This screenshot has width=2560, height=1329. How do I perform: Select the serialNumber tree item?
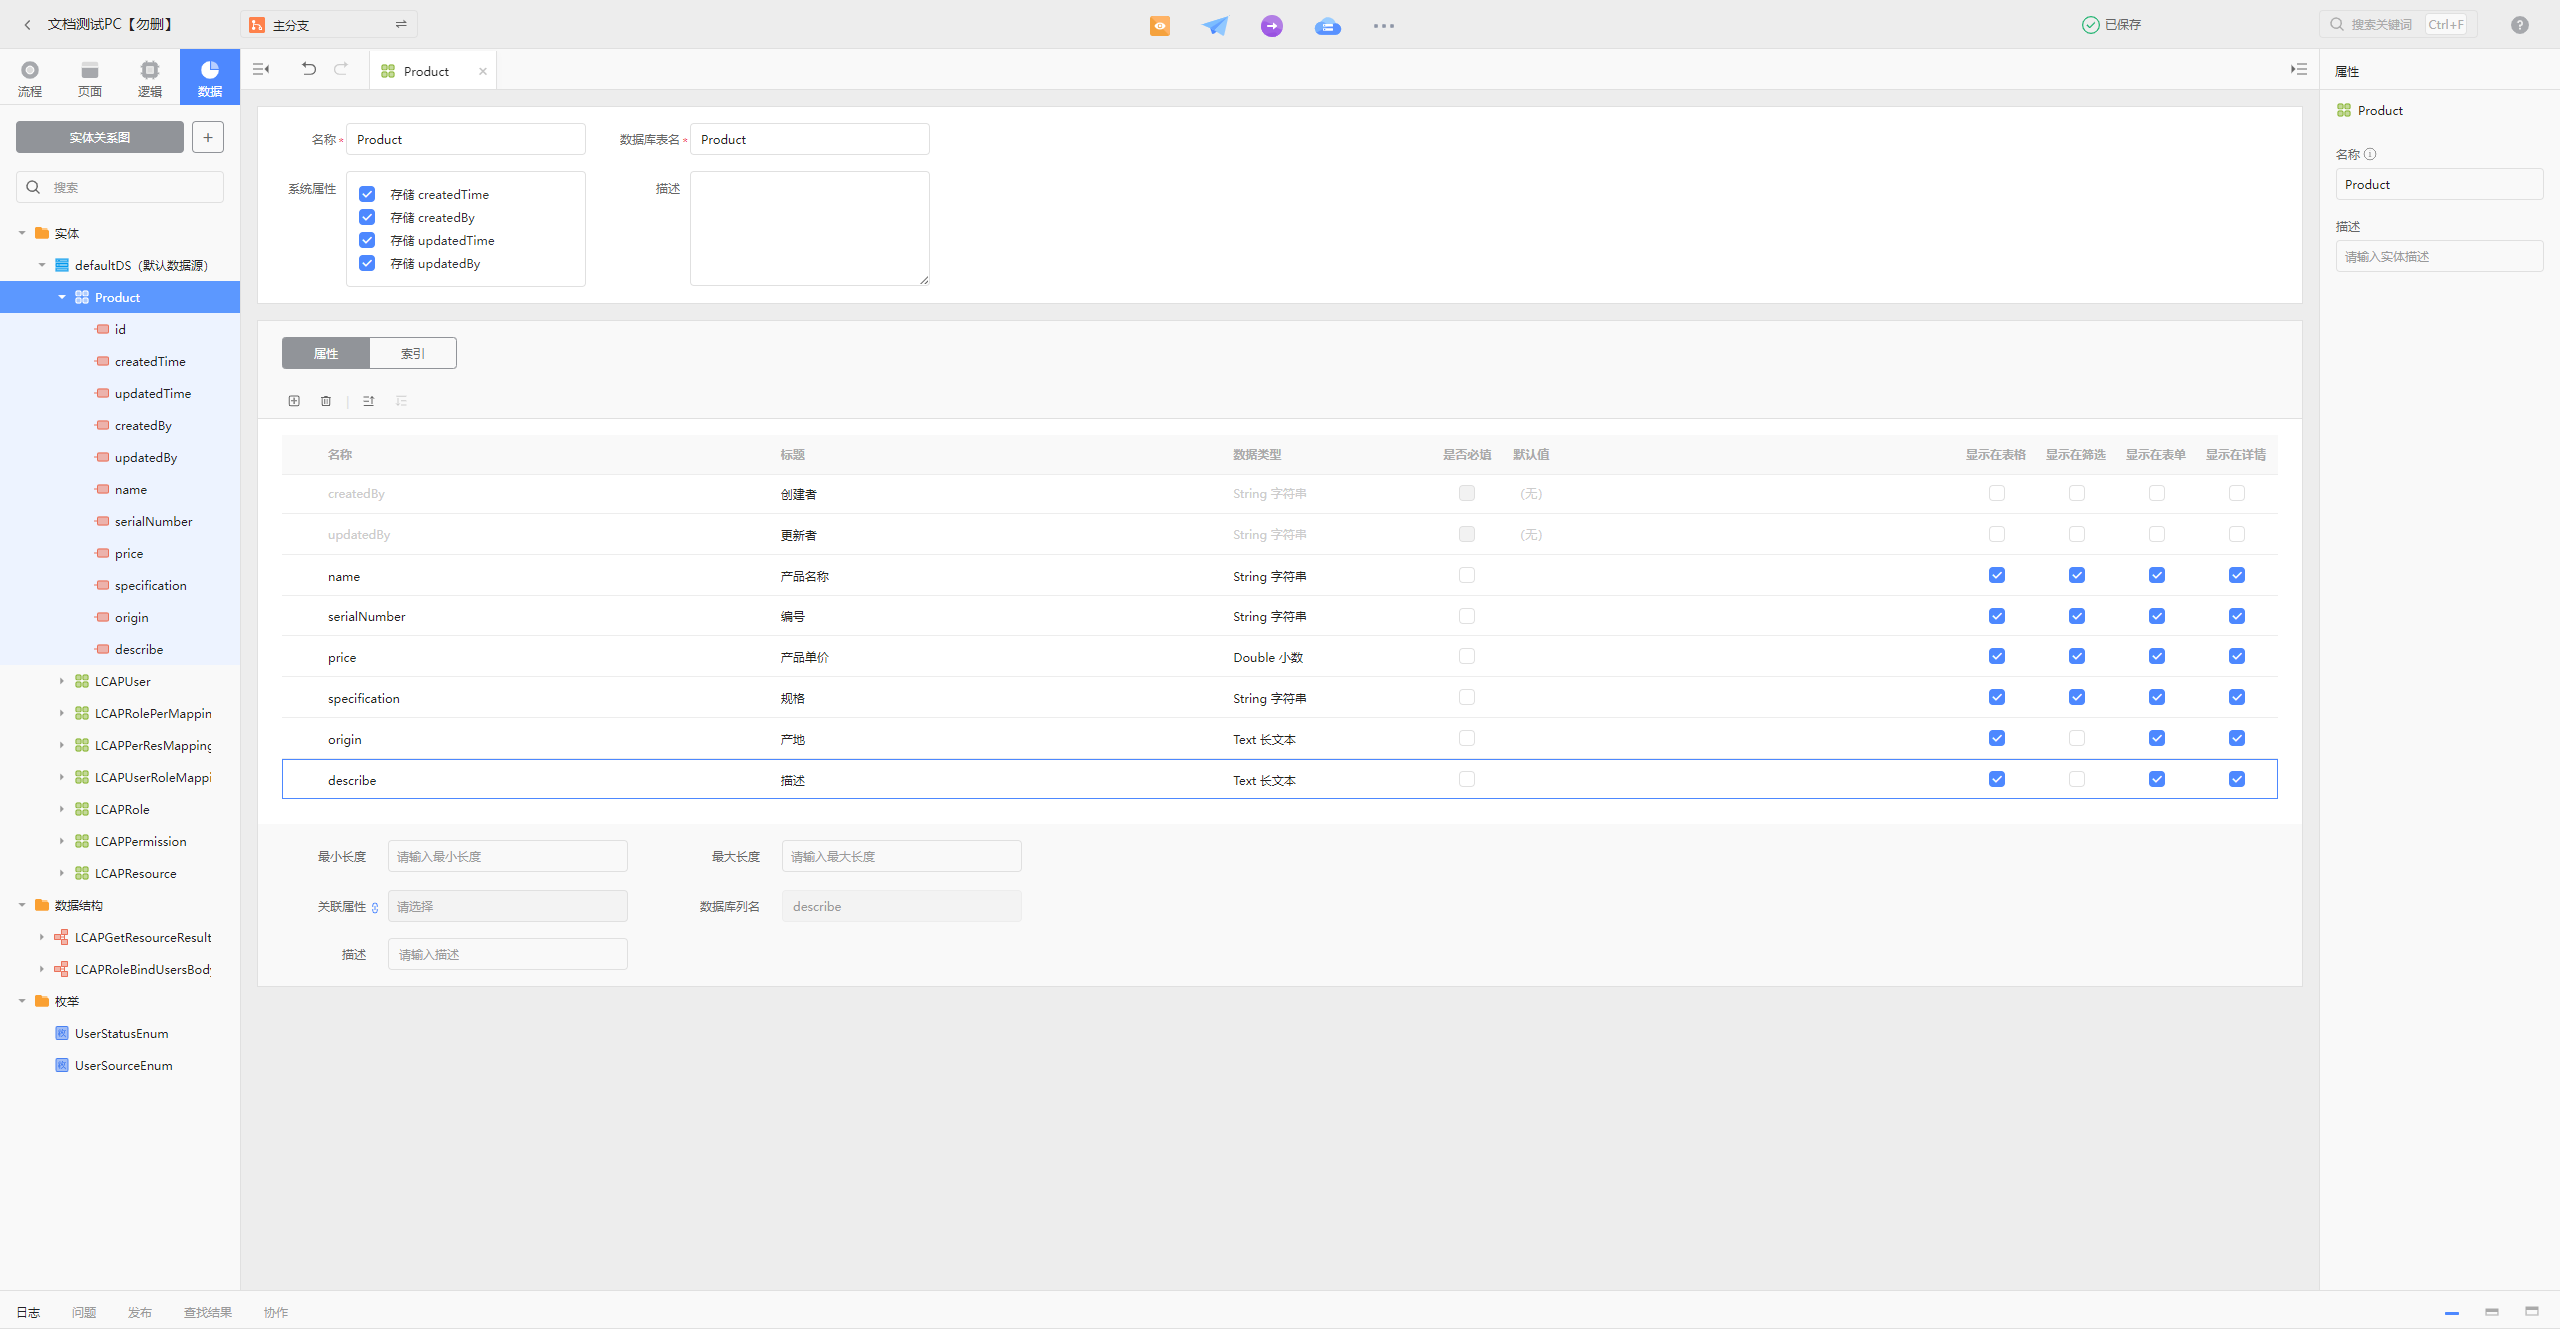pos(120,521)
